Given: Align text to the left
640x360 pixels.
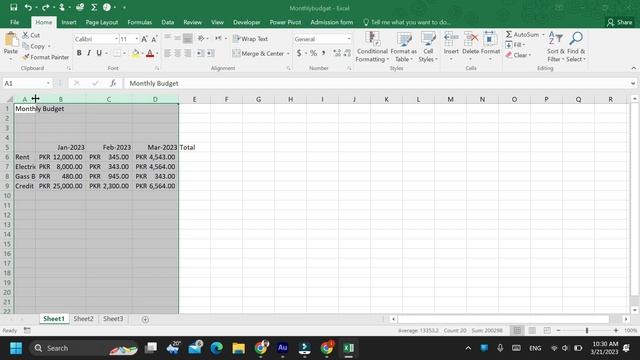Looking at the screenshot, I should tap(167, 53).
